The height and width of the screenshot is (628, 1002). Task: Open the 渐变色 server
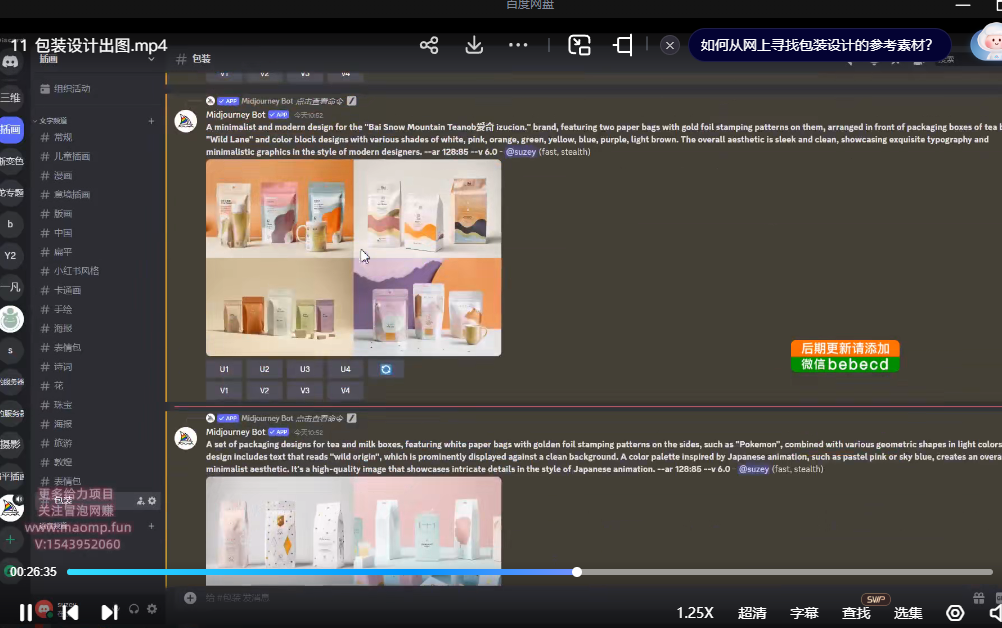click(11, 161)
